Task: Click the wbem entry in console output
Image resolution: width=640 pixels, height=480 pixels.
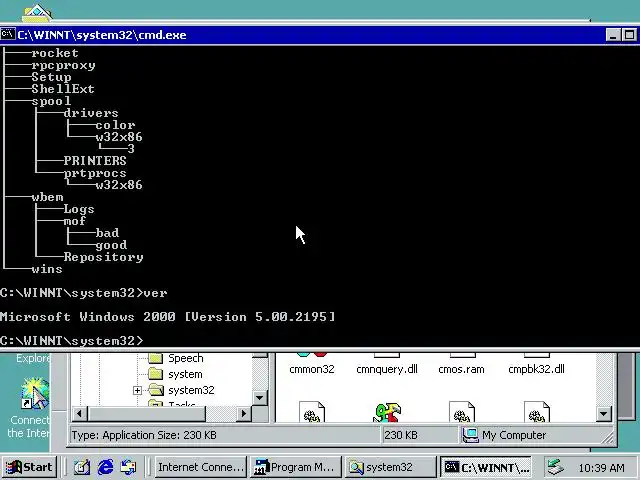Action: (x=47, y=197)
